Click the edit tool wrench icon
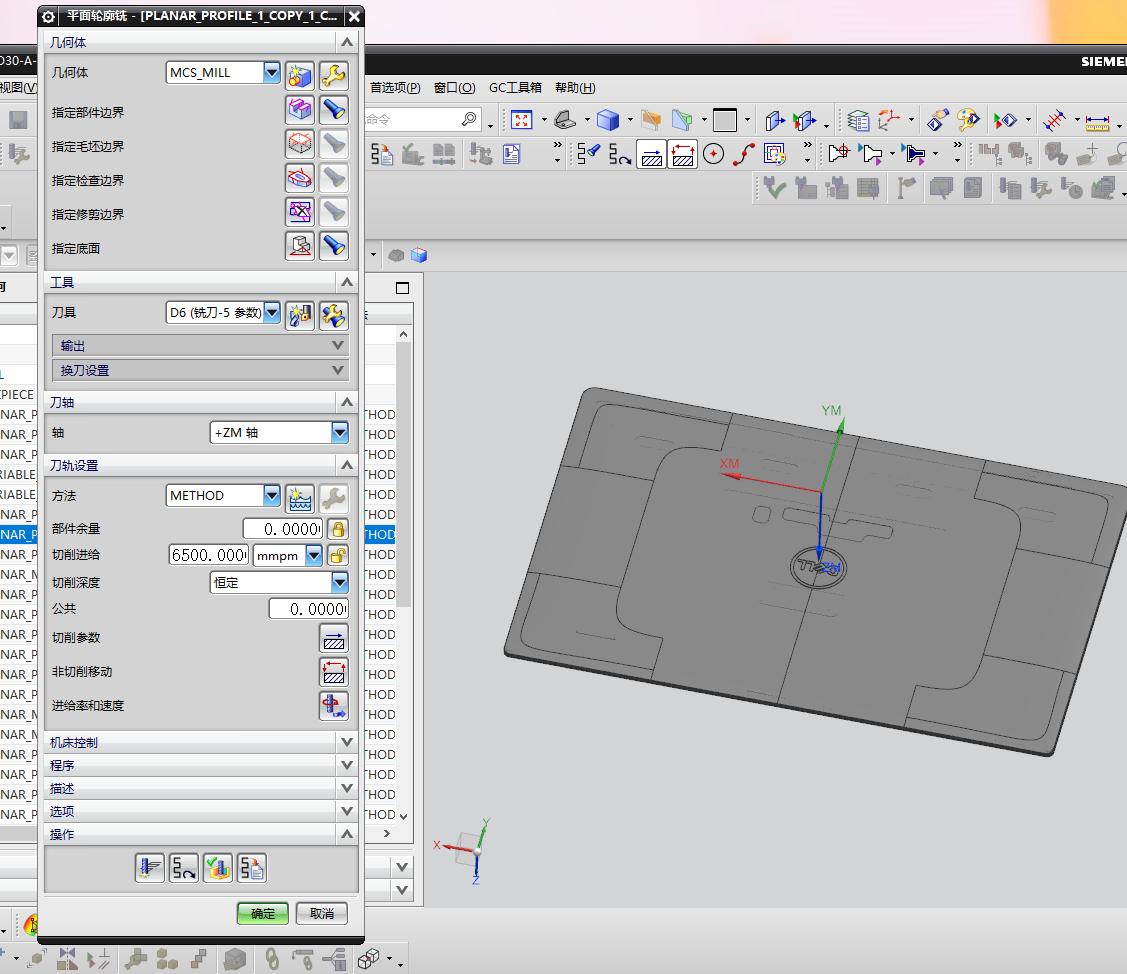The image size is (1127, 974). pos(333,314)
